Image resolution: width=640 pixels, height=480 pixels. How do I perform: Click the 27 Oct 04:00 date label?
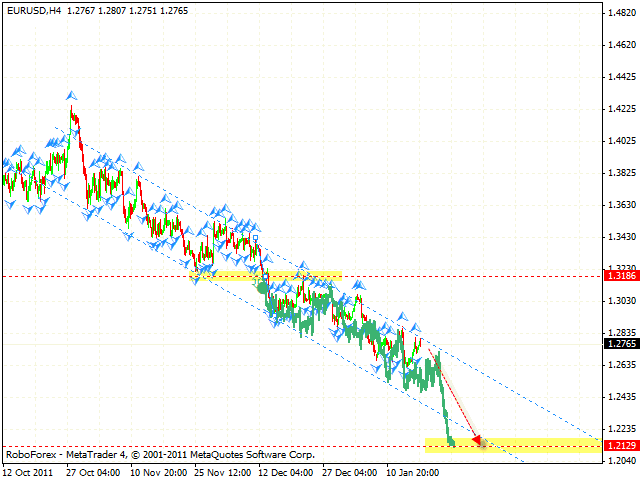pos(94,472)
